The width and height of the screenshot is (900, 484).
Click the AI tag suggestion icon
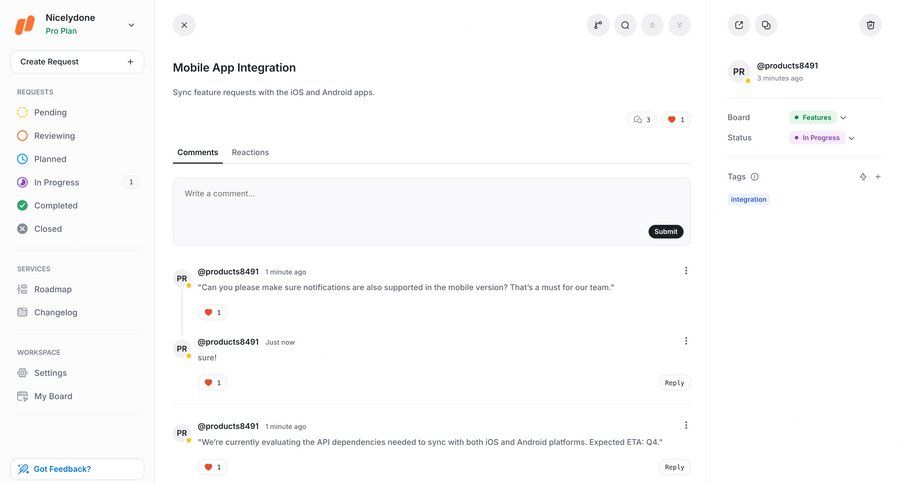click(x=863, y=177)
